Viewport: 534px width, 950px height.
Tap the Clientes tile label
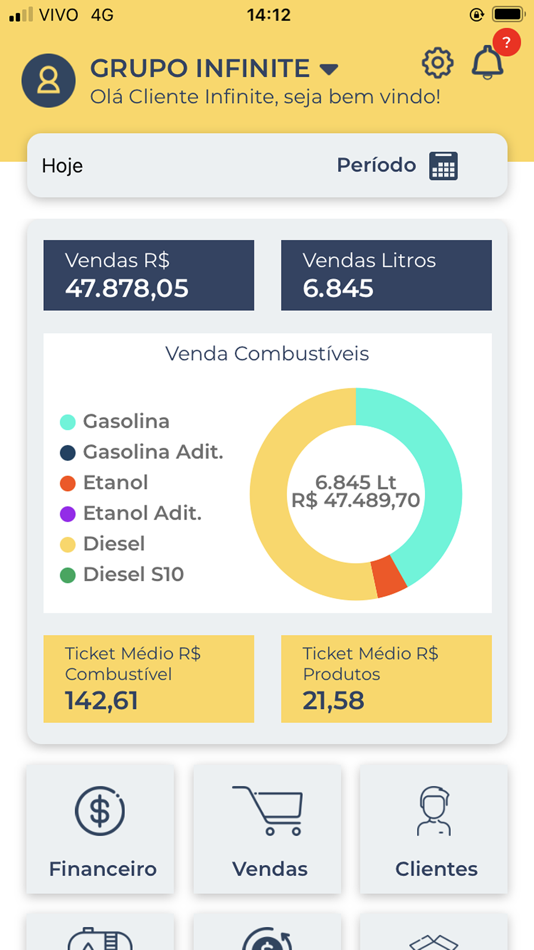(436, 869)
